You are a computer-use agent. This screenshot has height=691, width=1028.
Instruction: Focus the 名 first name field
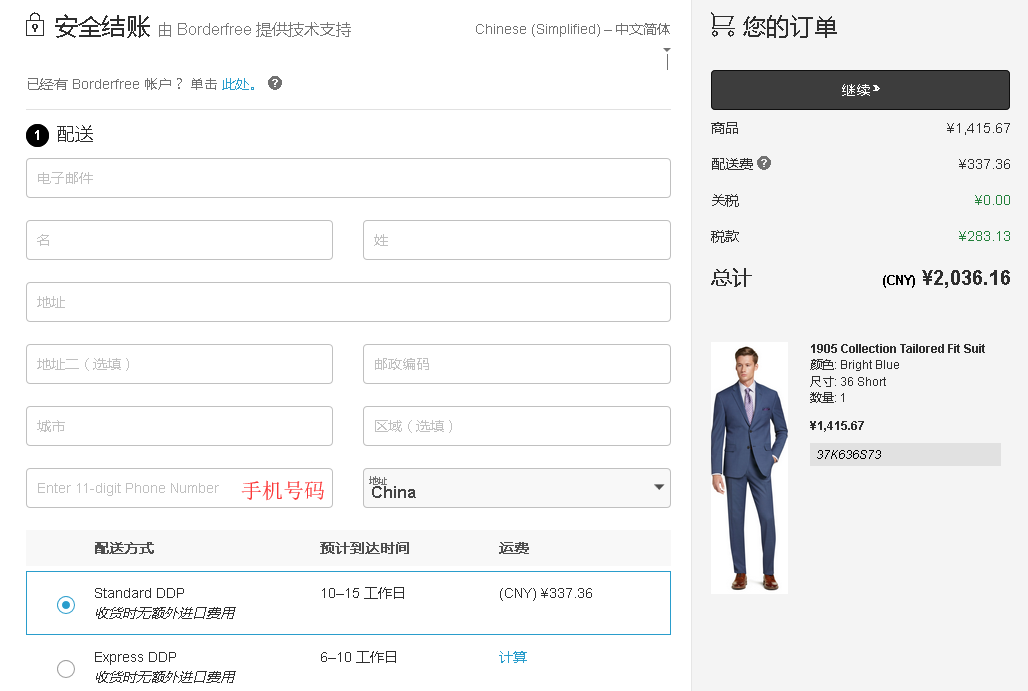click(x=179, y=240)
